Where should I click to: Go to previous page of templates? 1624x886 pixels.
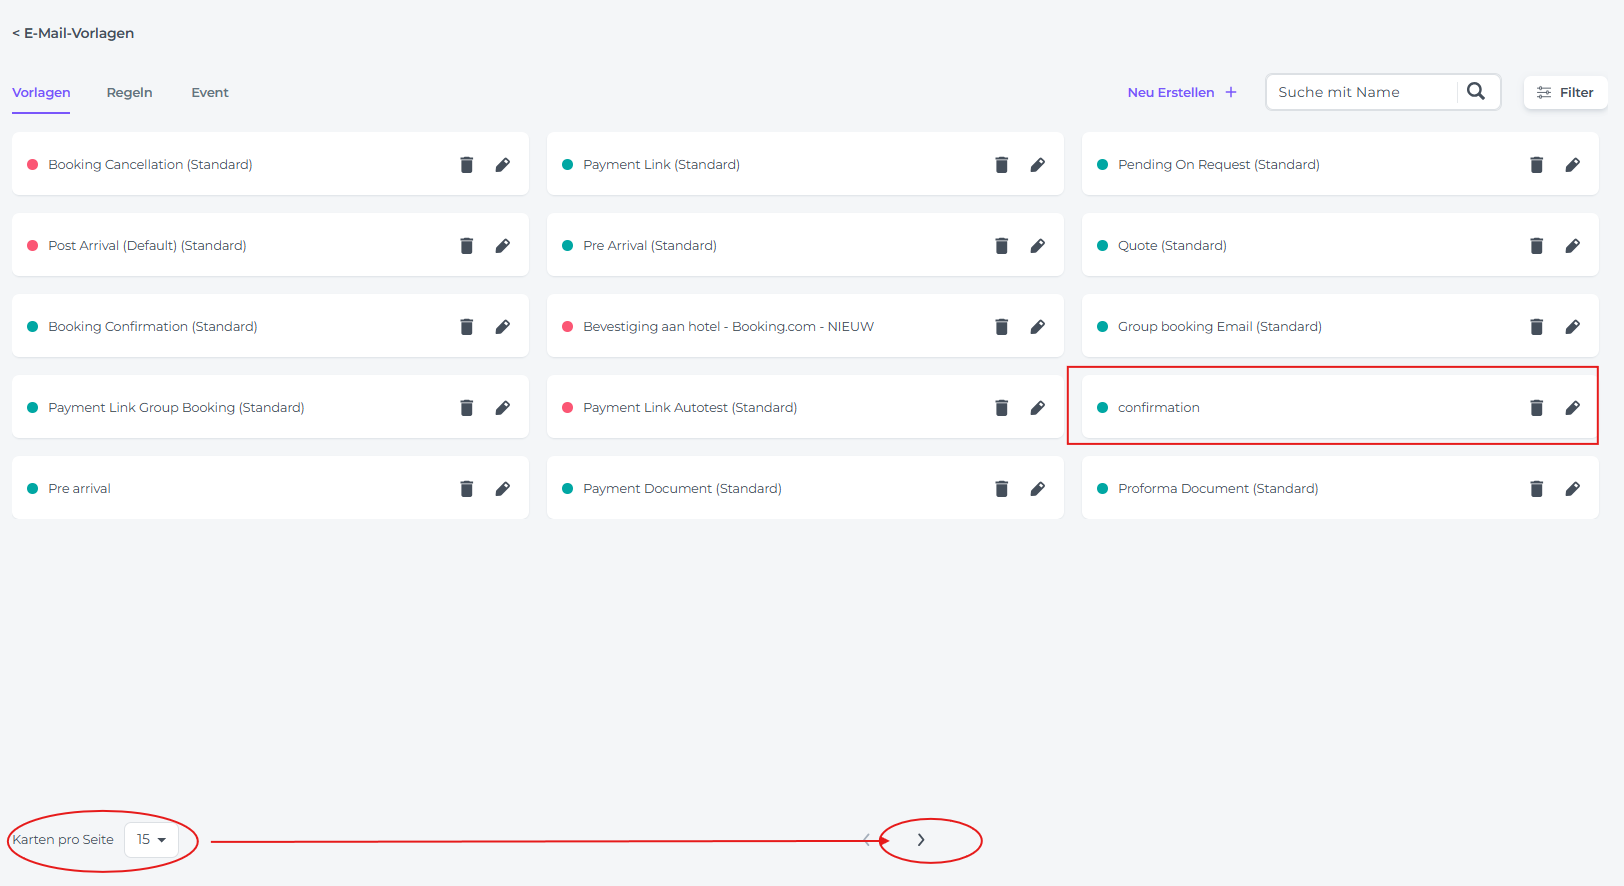(x=867, y=840)
